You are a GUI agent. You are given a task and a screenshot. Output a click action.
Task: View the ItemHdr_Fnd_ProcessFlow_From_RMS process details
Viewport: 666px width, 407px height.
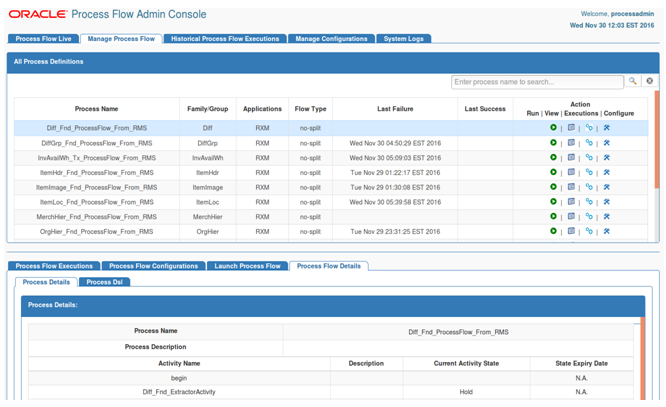pos(571,172)
